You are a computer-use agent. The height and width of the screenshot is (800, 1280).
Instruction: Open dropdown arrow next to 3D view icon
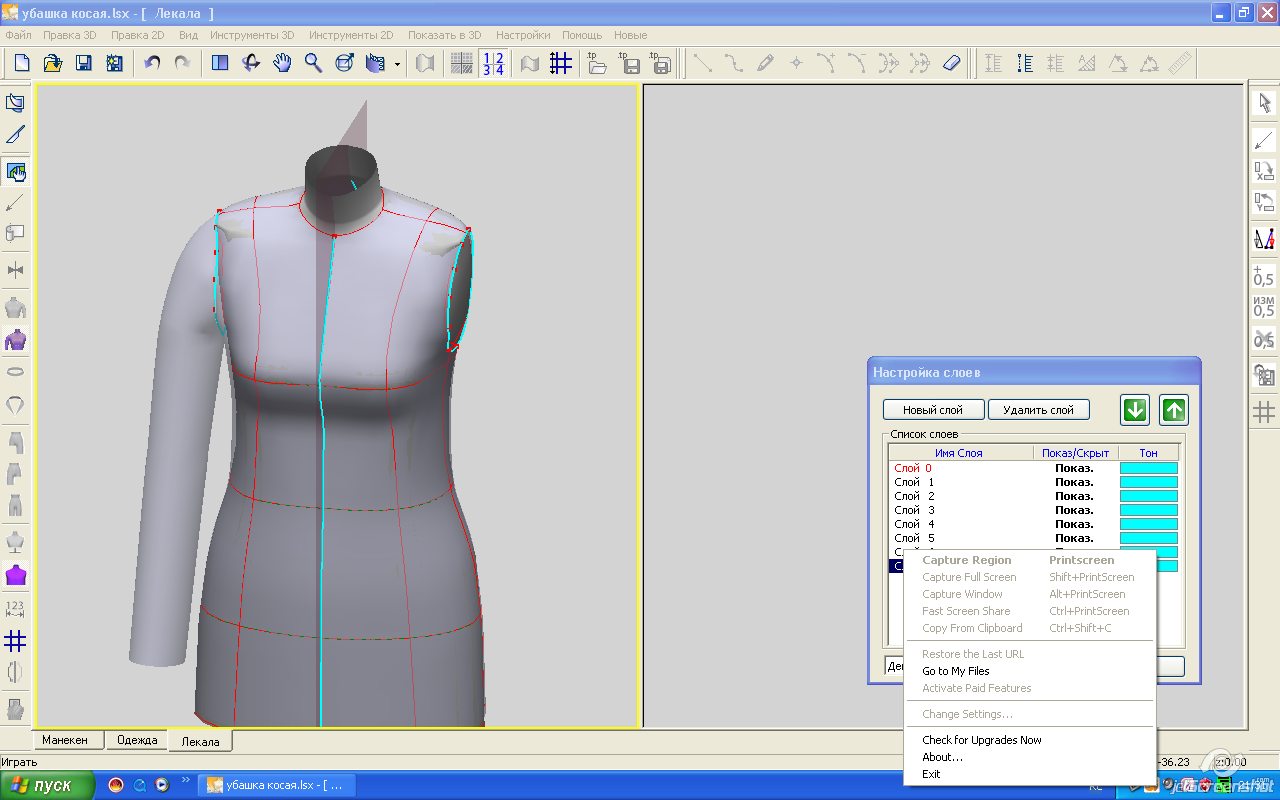(x=397, y=64)
